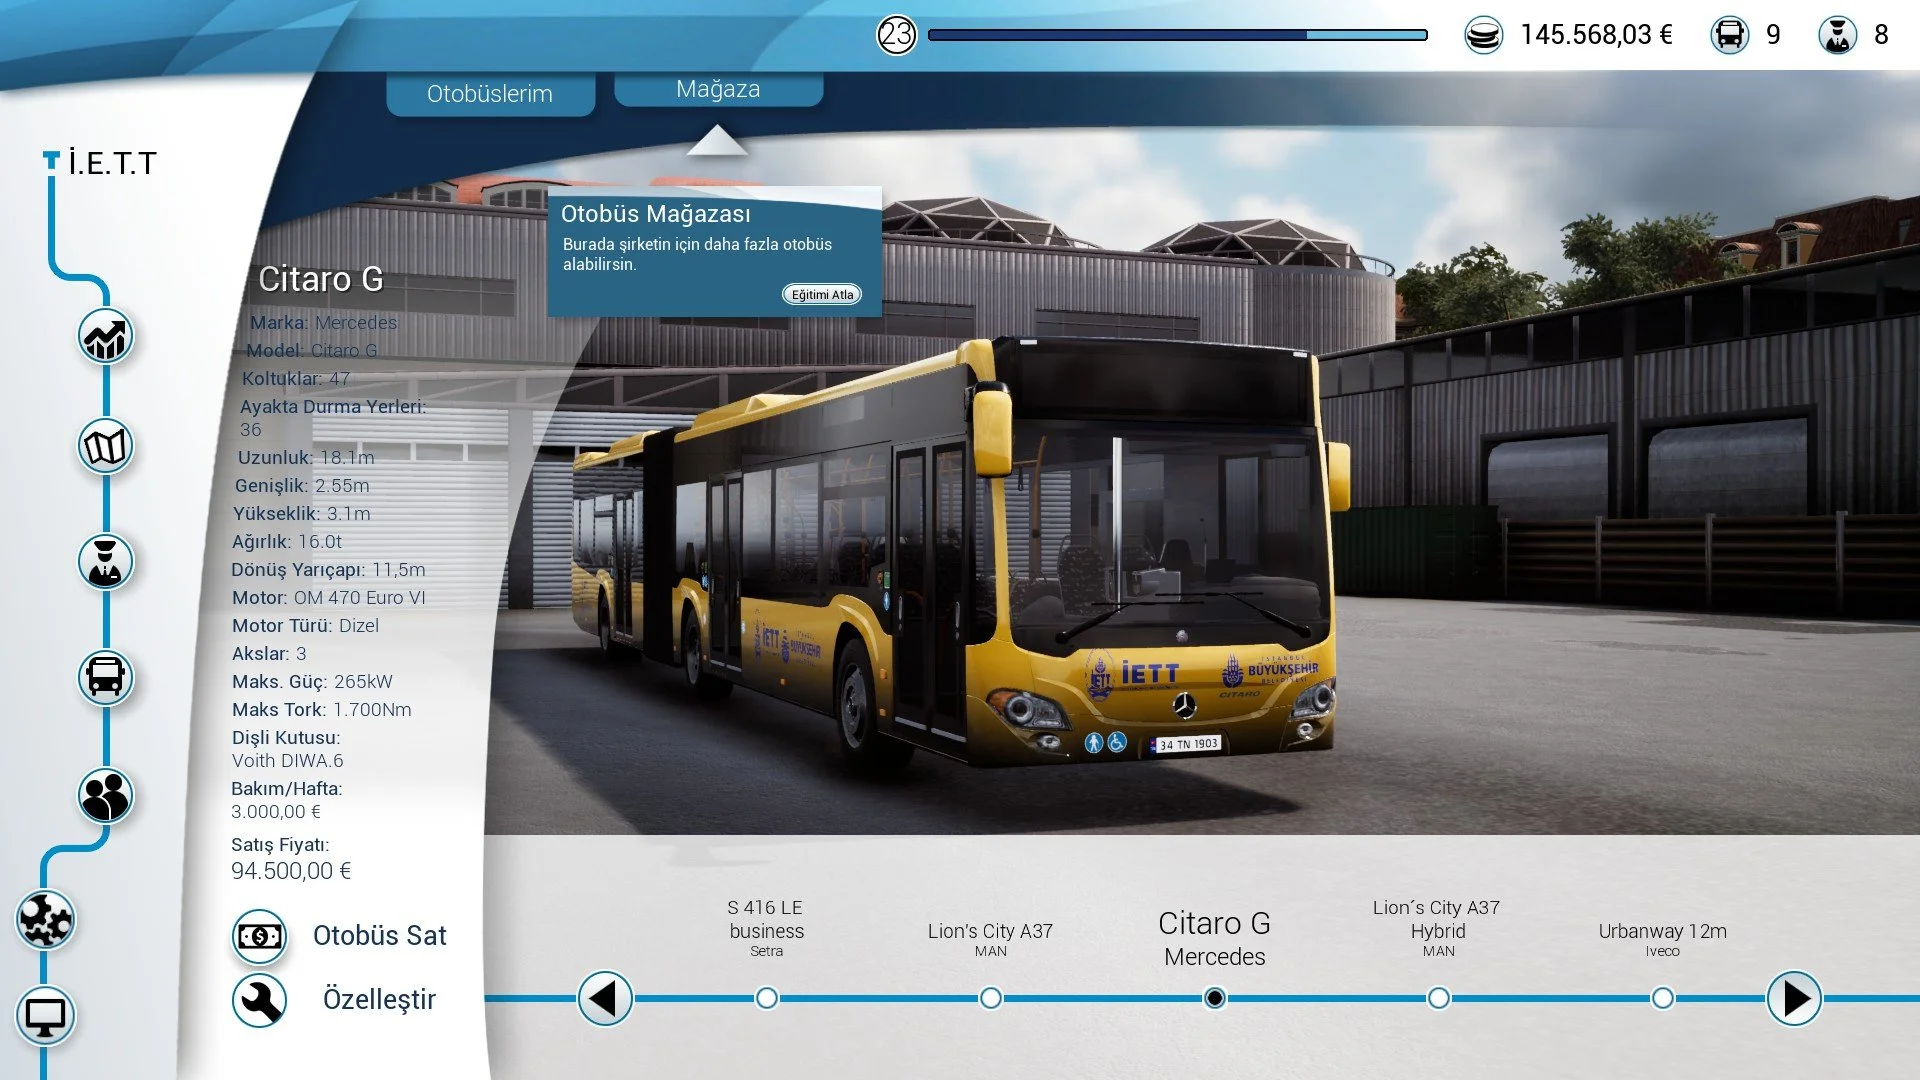Open the driver management sidebar icon
Viewport: 1920px width, 1080px height.
105,562
